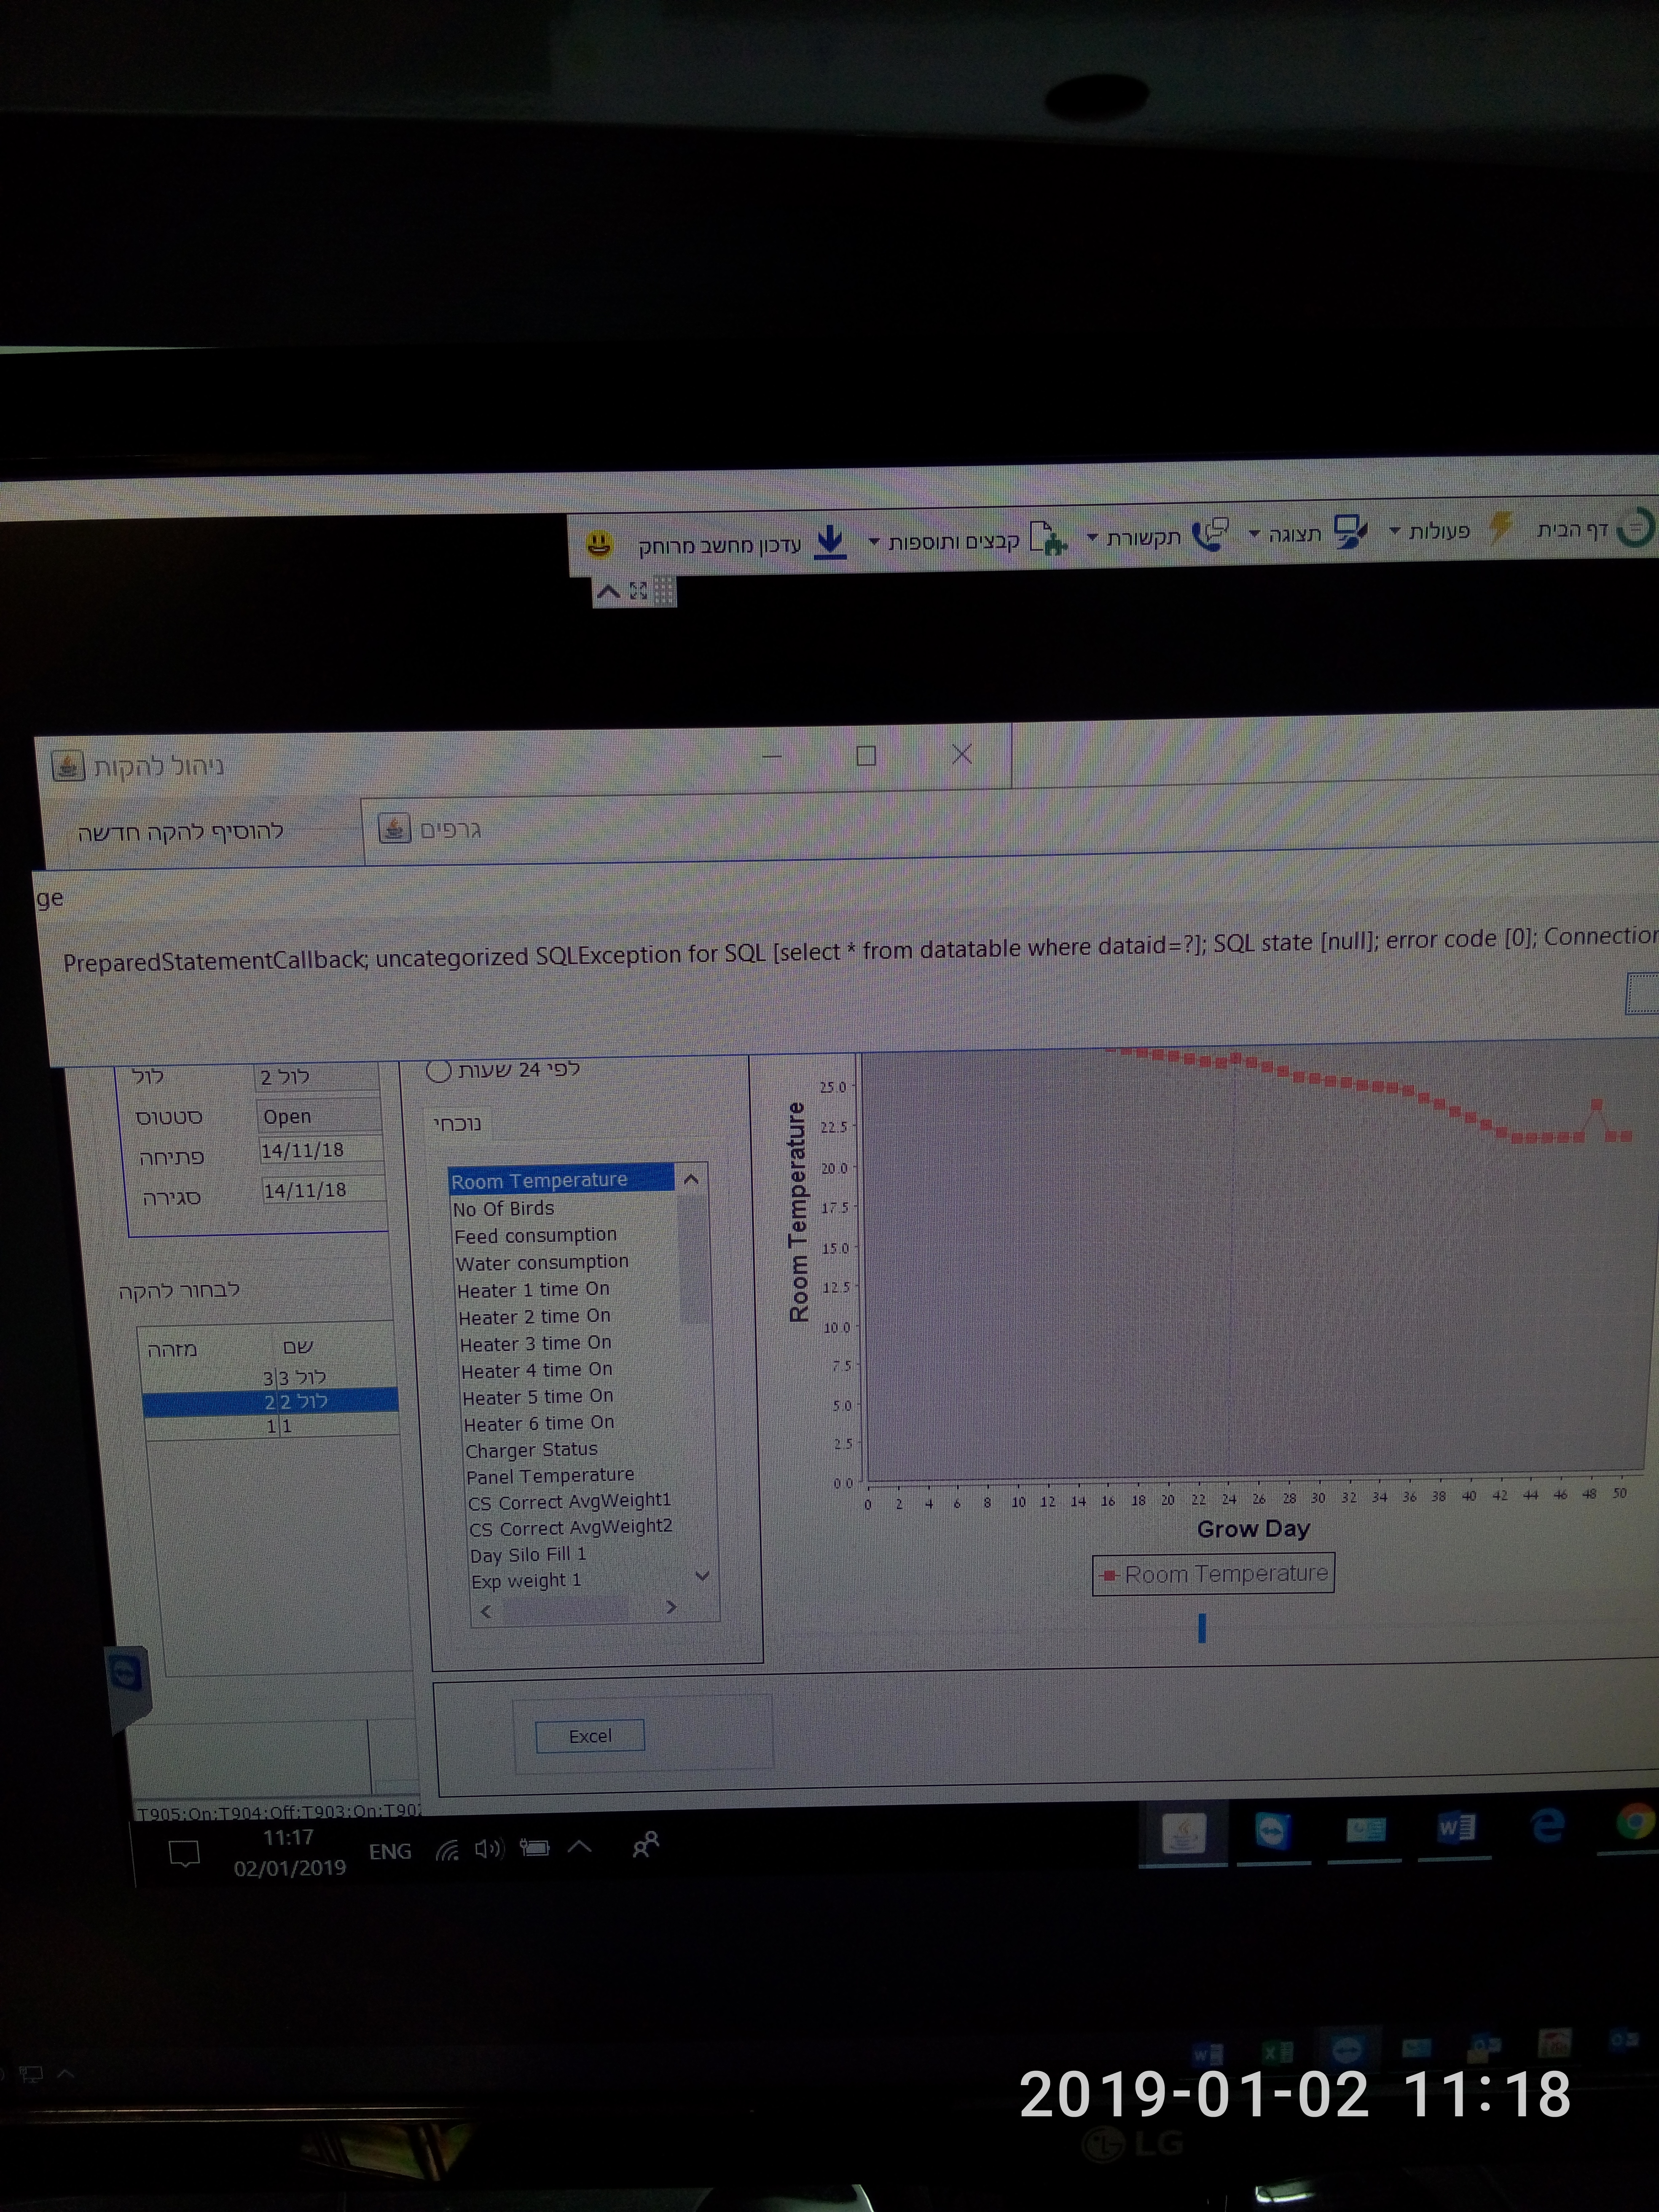Click the Java app icon in remote taskbar
Screen dimensions: 1659x2212
(1184, 1834)
